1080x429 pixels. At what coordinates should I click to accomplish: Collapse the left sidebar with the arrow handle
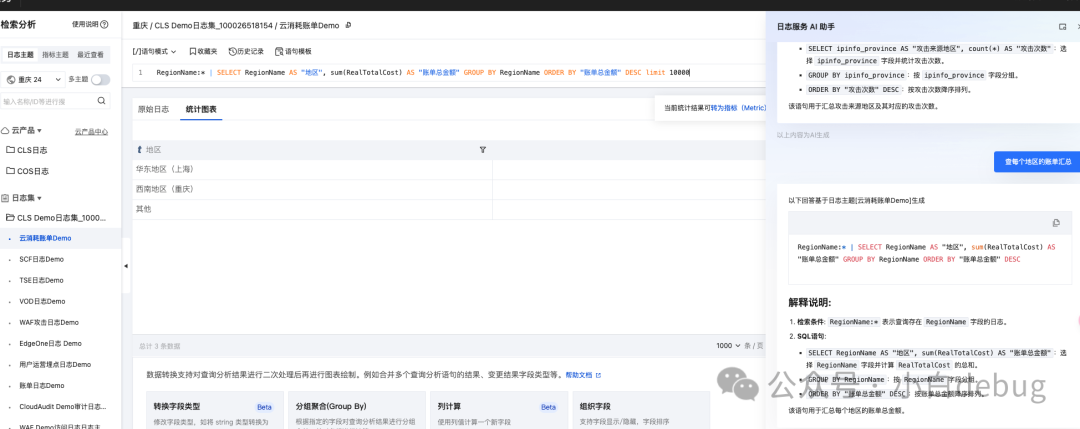pyautogui.click(x=126, y=266)
